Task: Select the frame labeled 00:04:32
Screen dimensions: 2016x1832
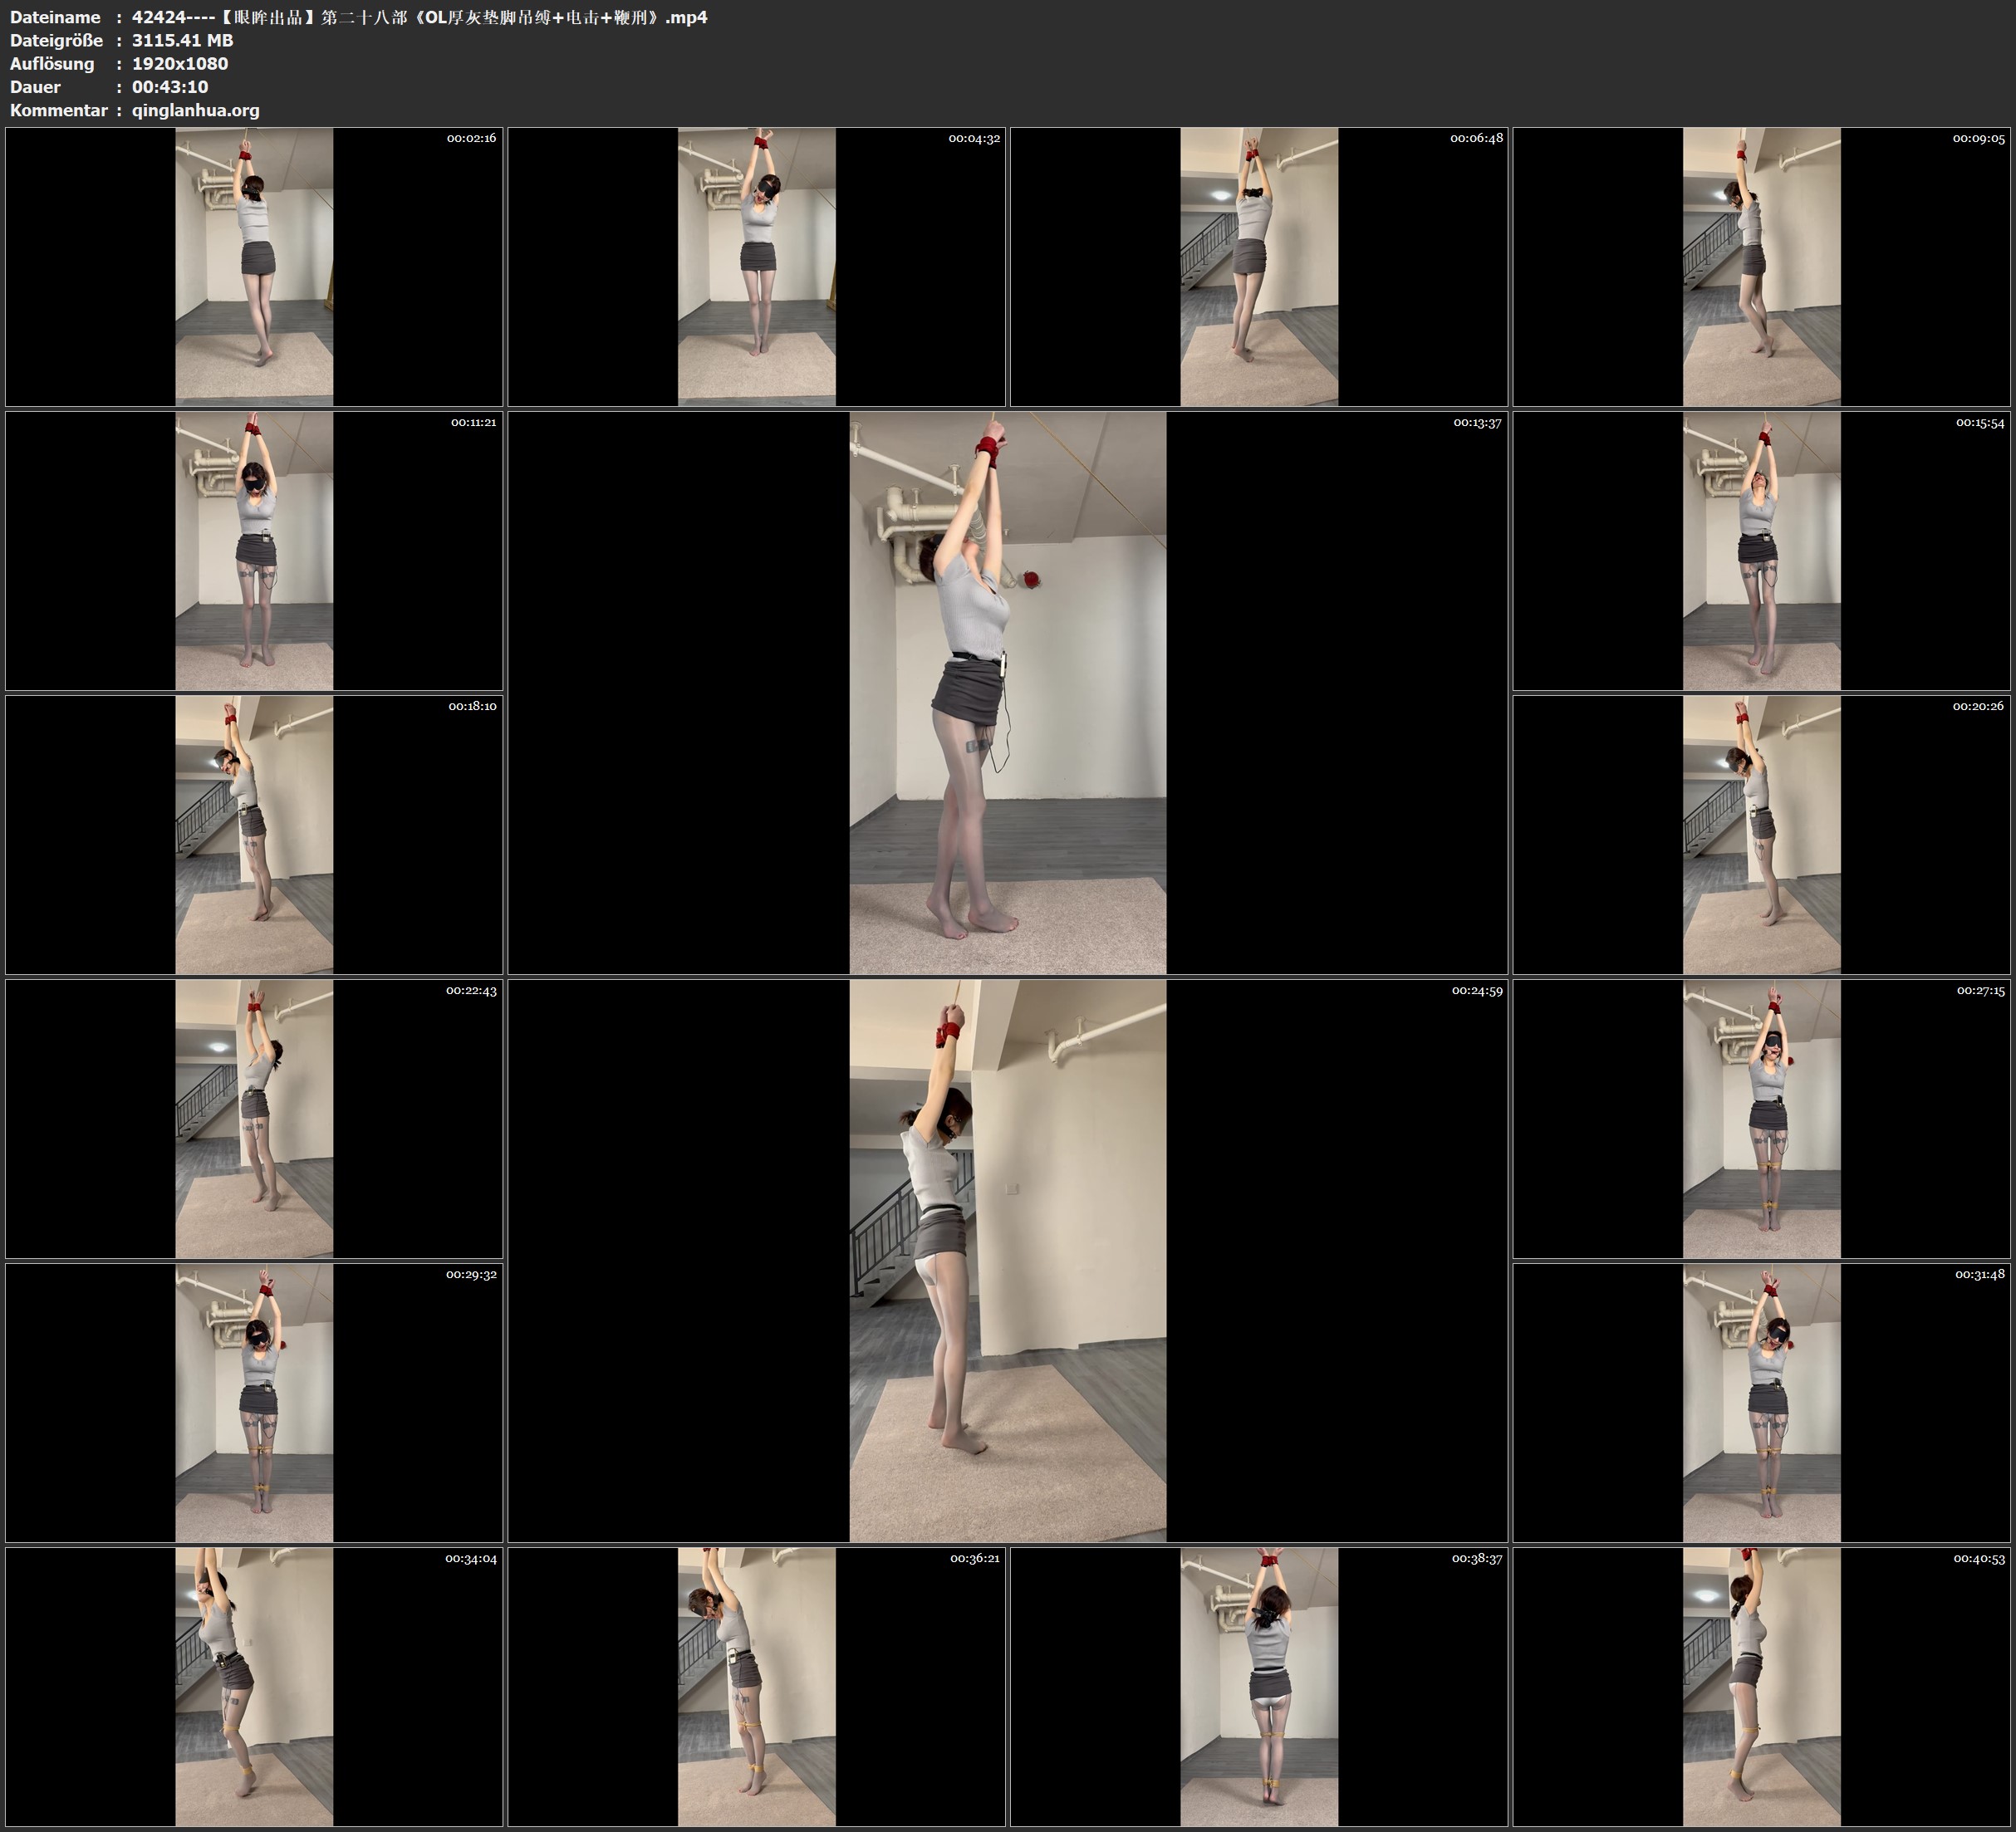Action: (x=756, y=266)
